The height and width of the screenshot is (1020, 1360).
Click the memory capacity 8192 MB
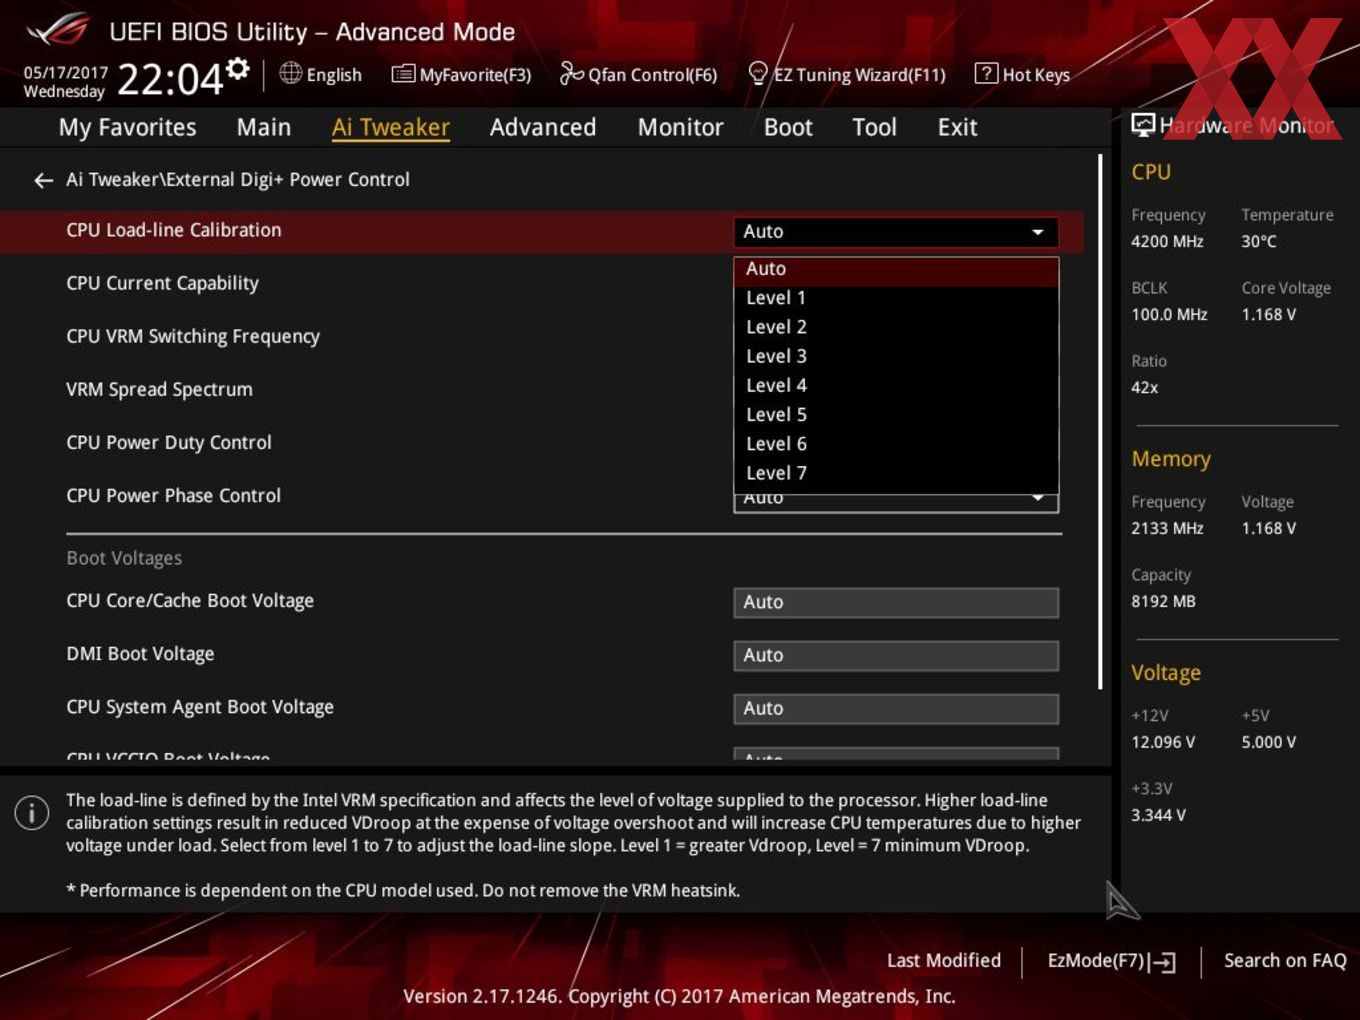(1163, 602)
